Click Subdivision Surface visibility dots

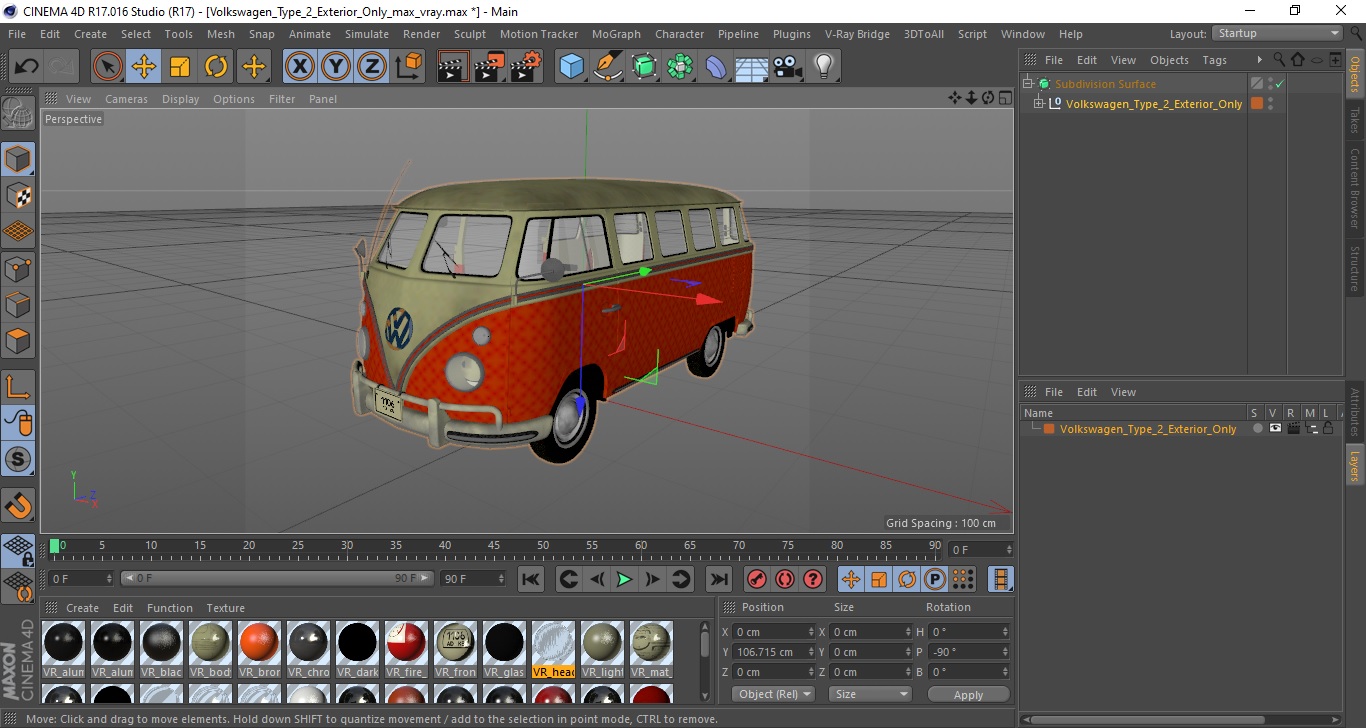[1270, 84]
